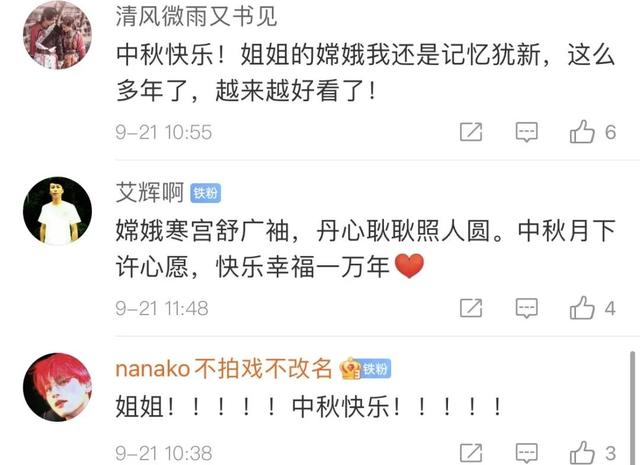Click the scrollbar at the right edge
The height and width of the screenshot is (465, 640).
pyautogui.click(x=633, y=407)
